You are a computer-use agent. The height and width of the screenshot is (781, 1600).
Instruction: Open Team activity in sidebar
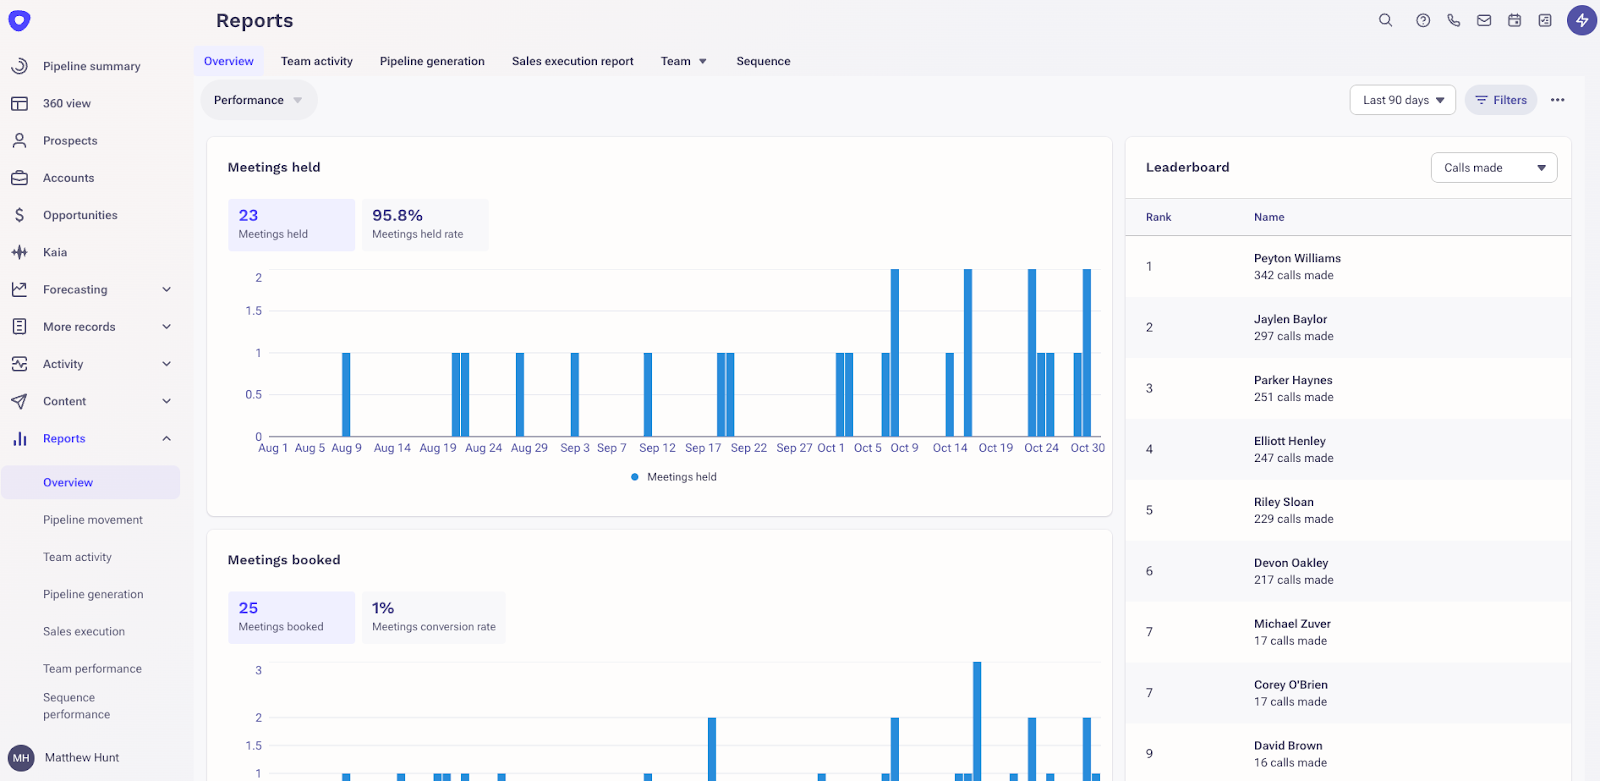tap(77, 557)
